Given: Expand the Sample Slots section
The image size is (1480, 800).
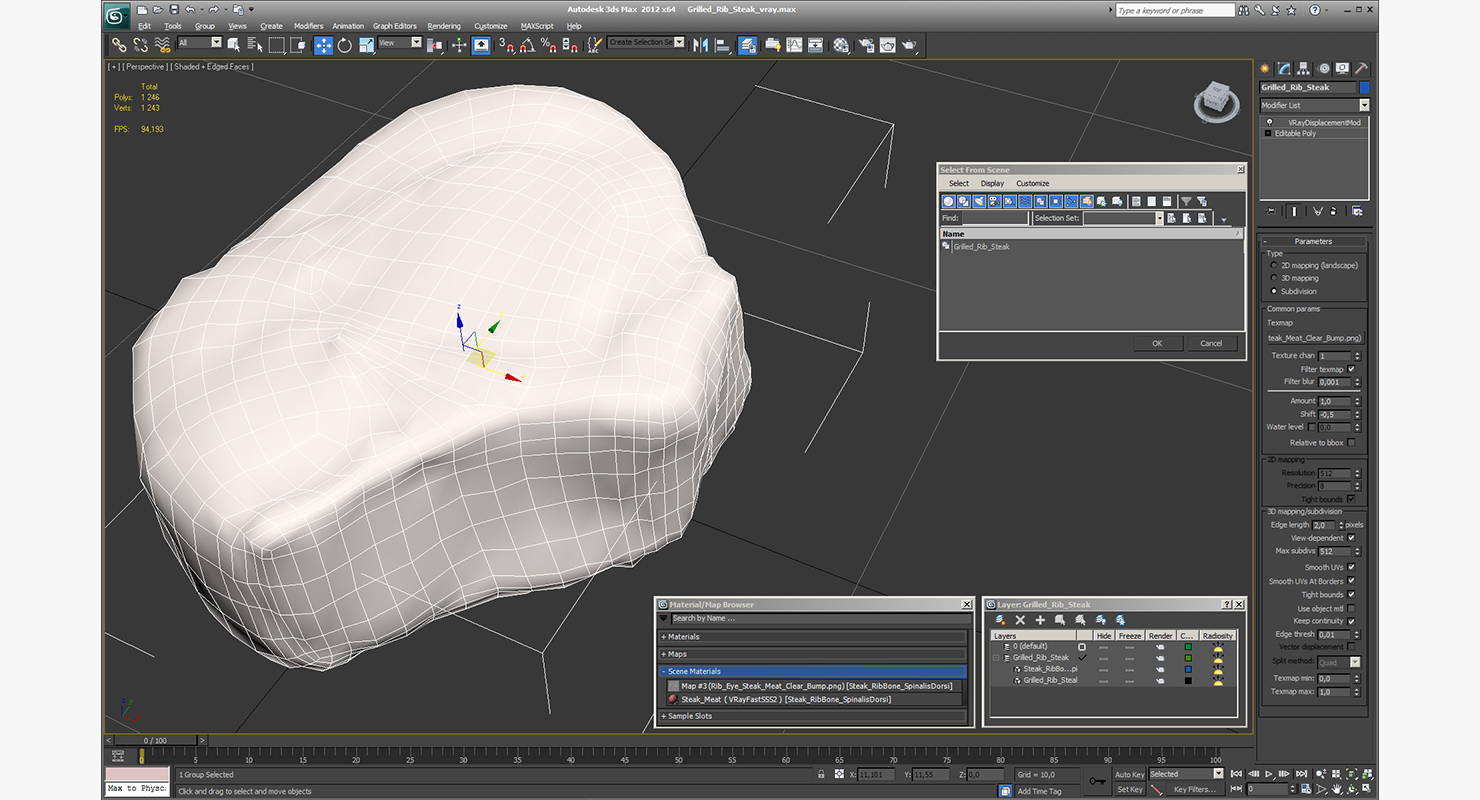Looking at the screenshot, I should click(x=690, y=716).
